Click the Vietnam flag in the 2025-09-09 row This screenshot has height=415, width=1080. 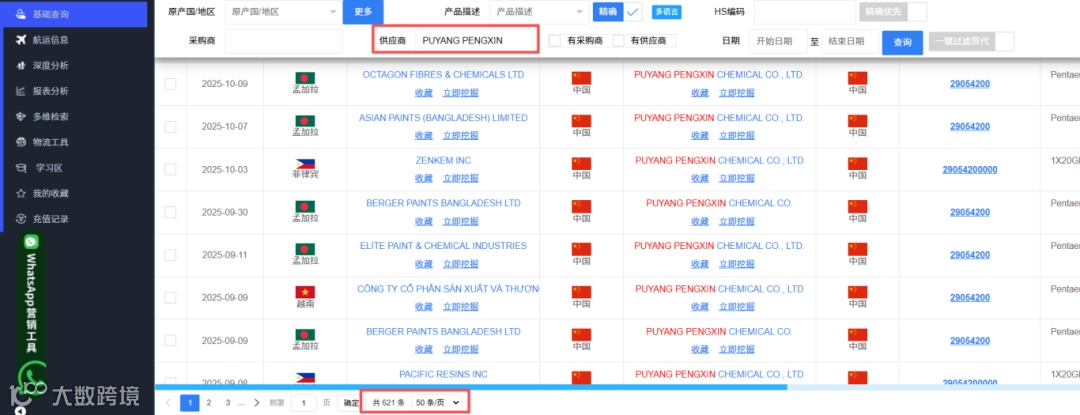(305, 292)
